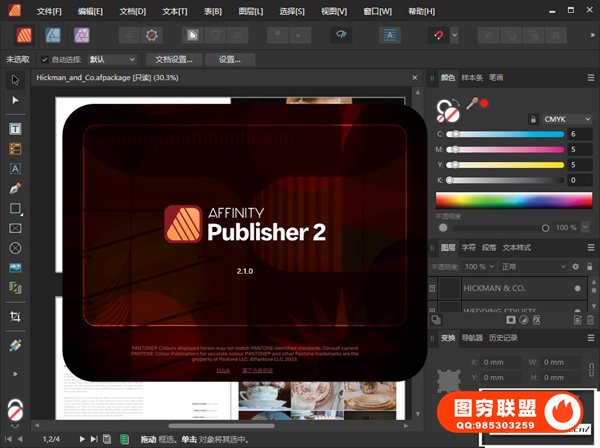Click the eyedropper color picker icon

click(470, 102)
